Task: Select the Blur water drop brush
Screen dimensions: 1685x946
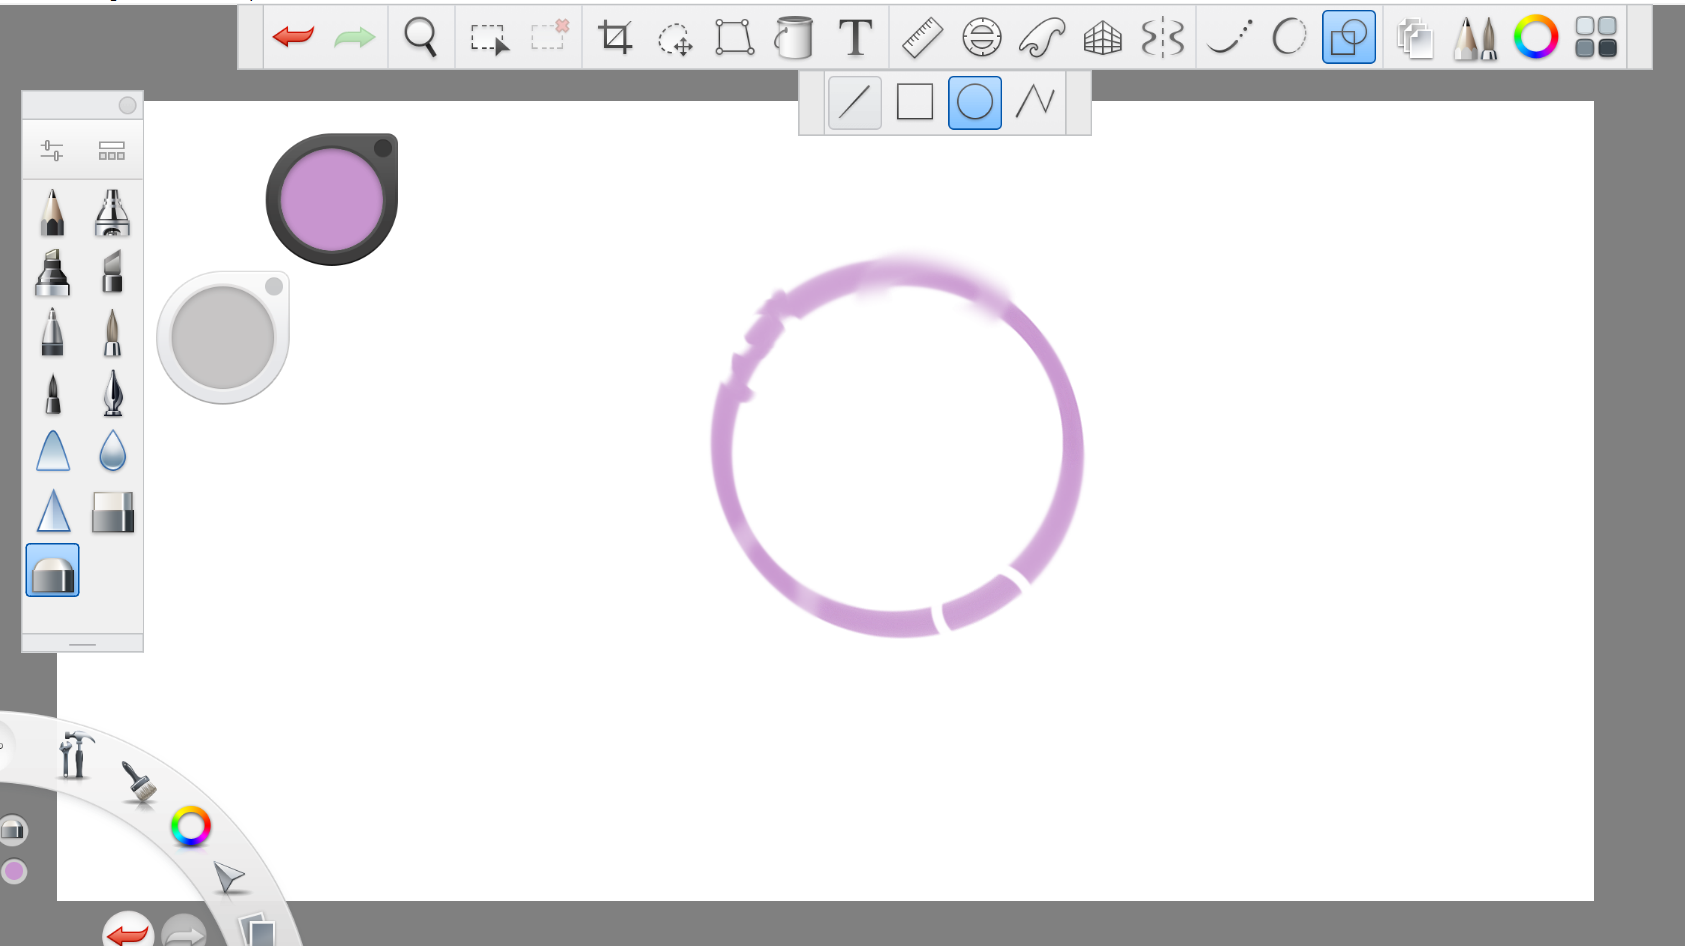Action: pyautogui.click(x=112, y=451)
